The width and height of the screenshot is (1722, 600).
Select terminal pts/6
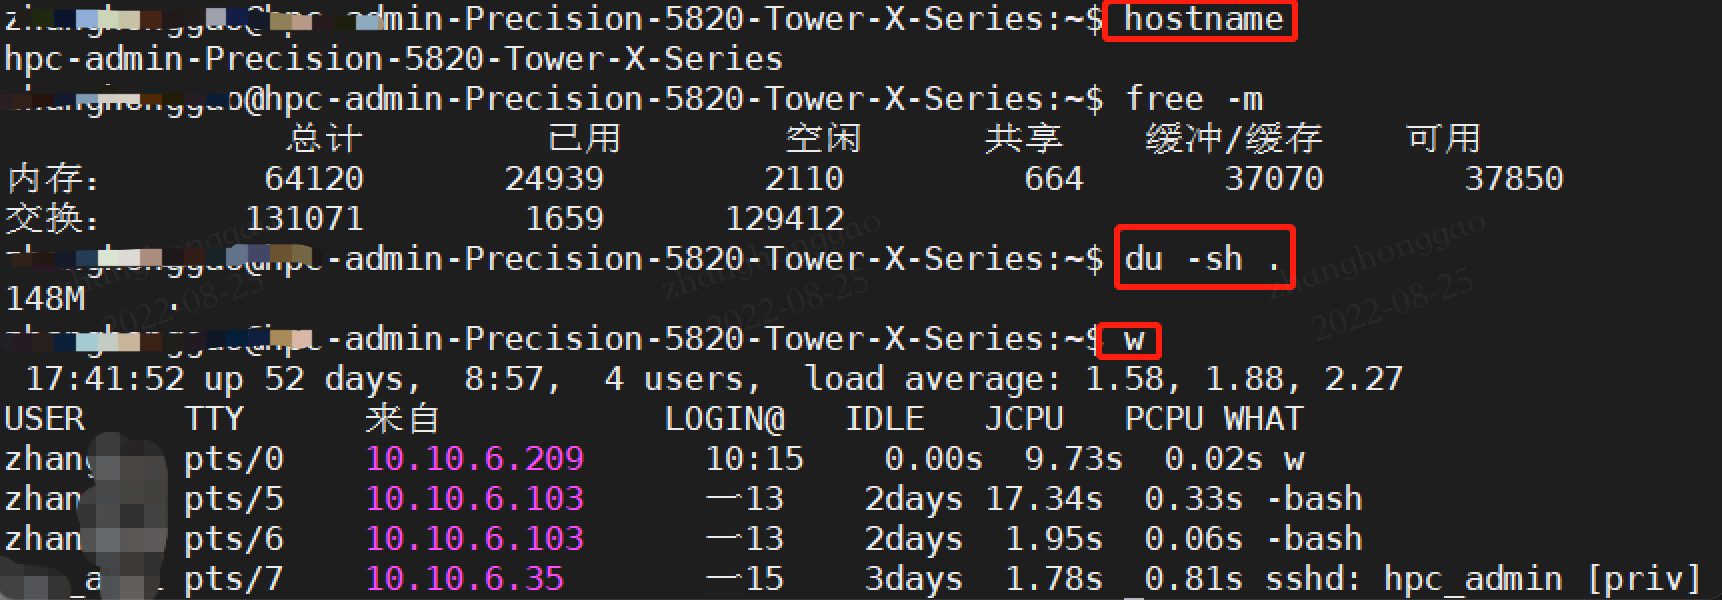pyautogui.click(x=234, y=539)
